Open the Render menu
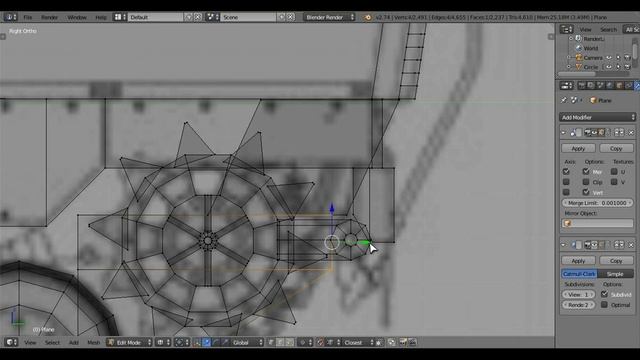Viewport: 640px width, 360px height. (x=49, y=17)
